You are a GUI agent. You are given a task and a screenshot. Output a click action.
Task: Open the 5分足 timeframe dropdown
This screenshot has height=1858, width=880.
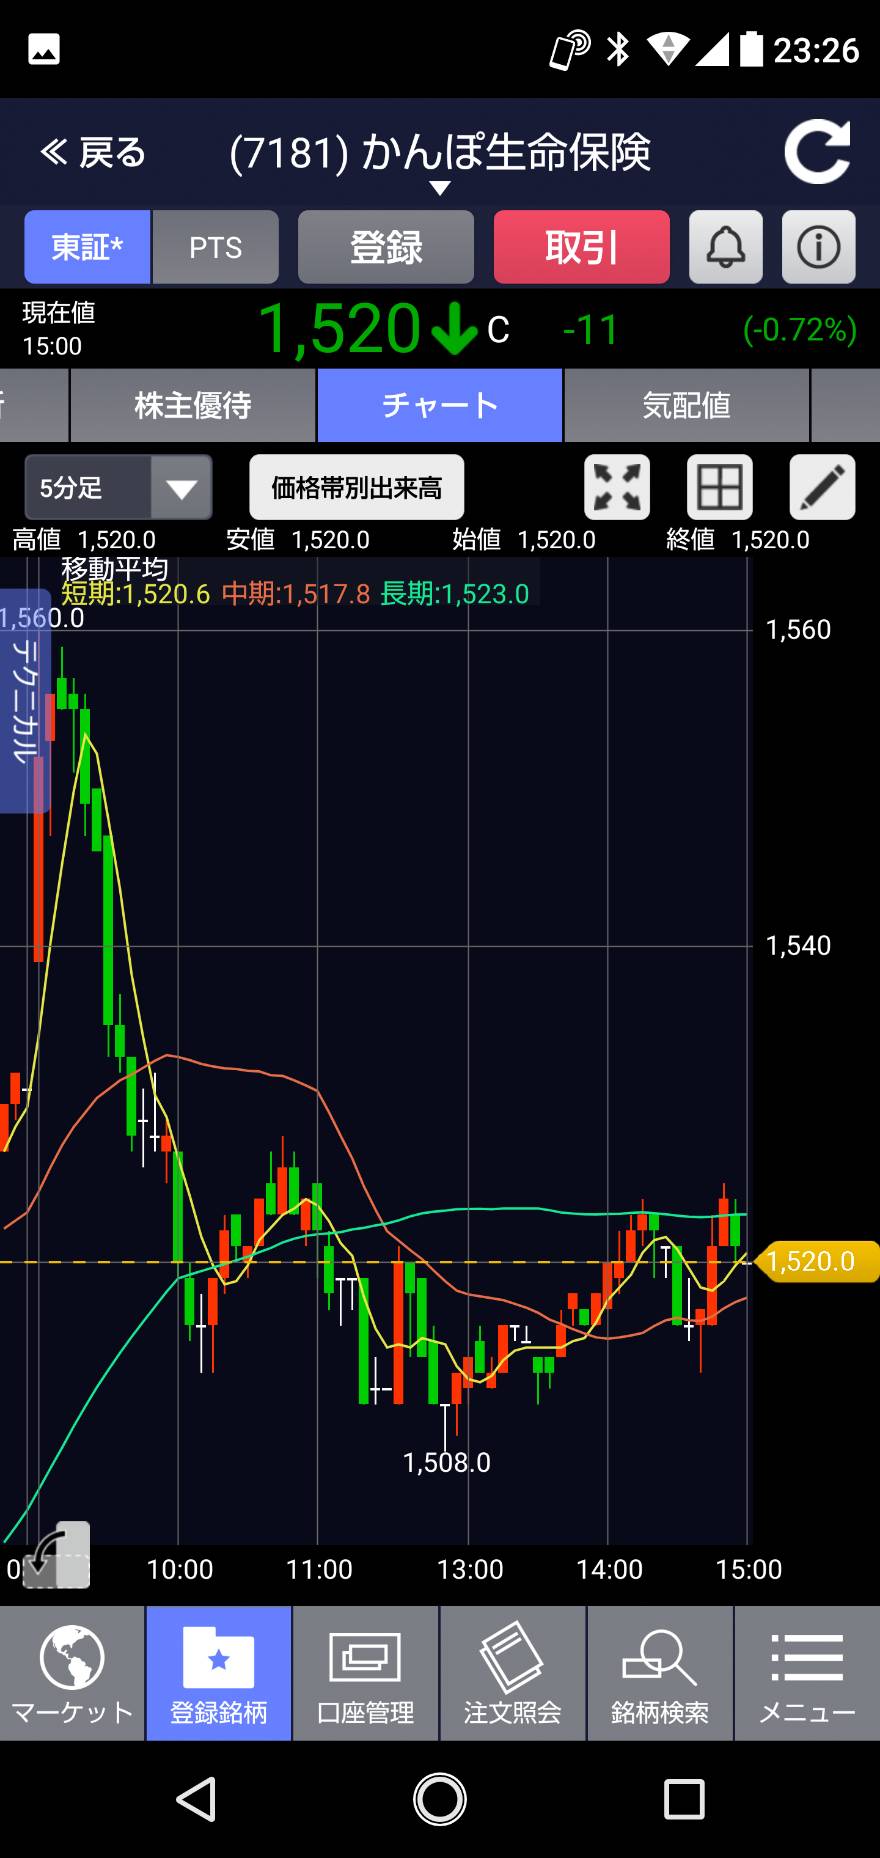[x=118, y=488]
